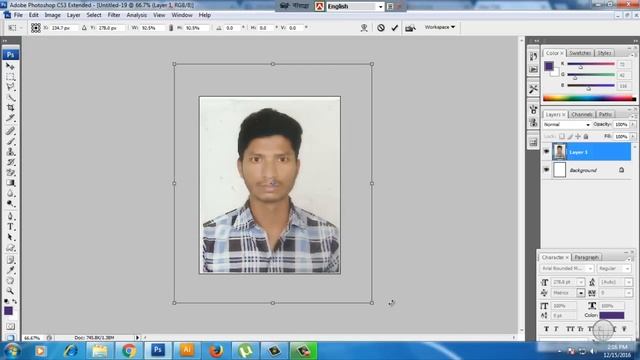Click the color spectrum ramp bar
This screenshot has height=360, width=640.
[589, 98]
